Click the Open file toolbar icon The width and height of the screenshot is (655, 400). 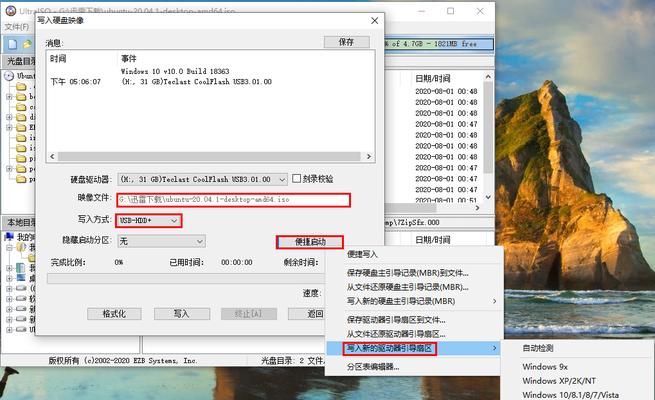pos(27,44)
